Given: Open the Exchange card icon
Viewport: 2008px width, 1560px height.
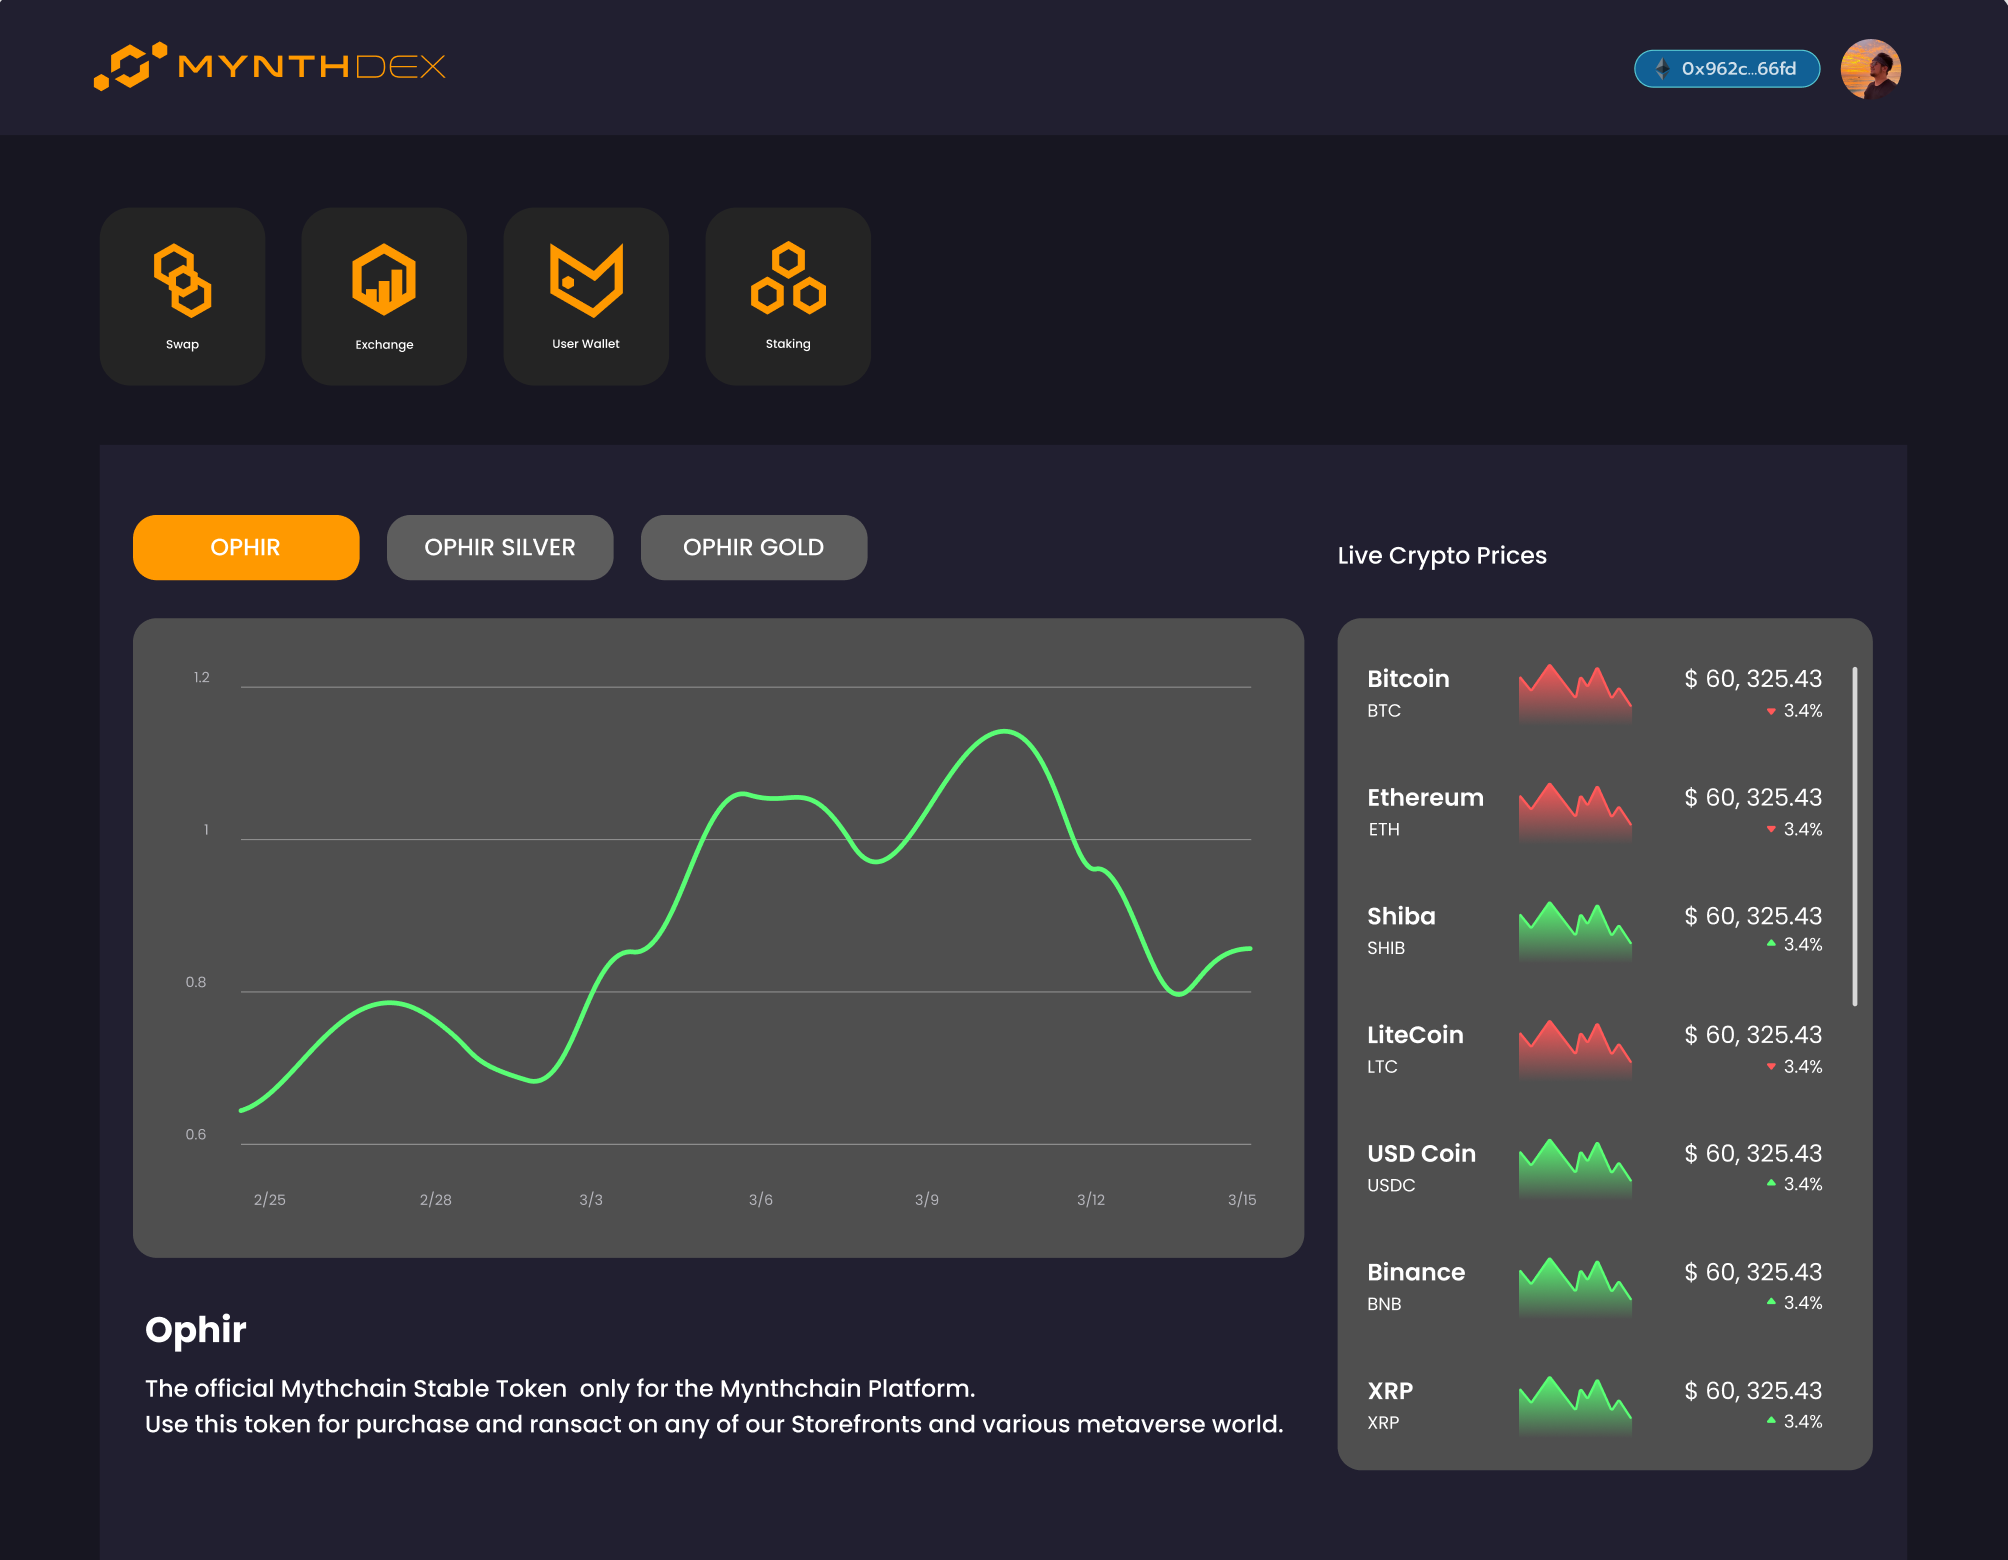Looking at the screenshot, I should coord(384,279).
